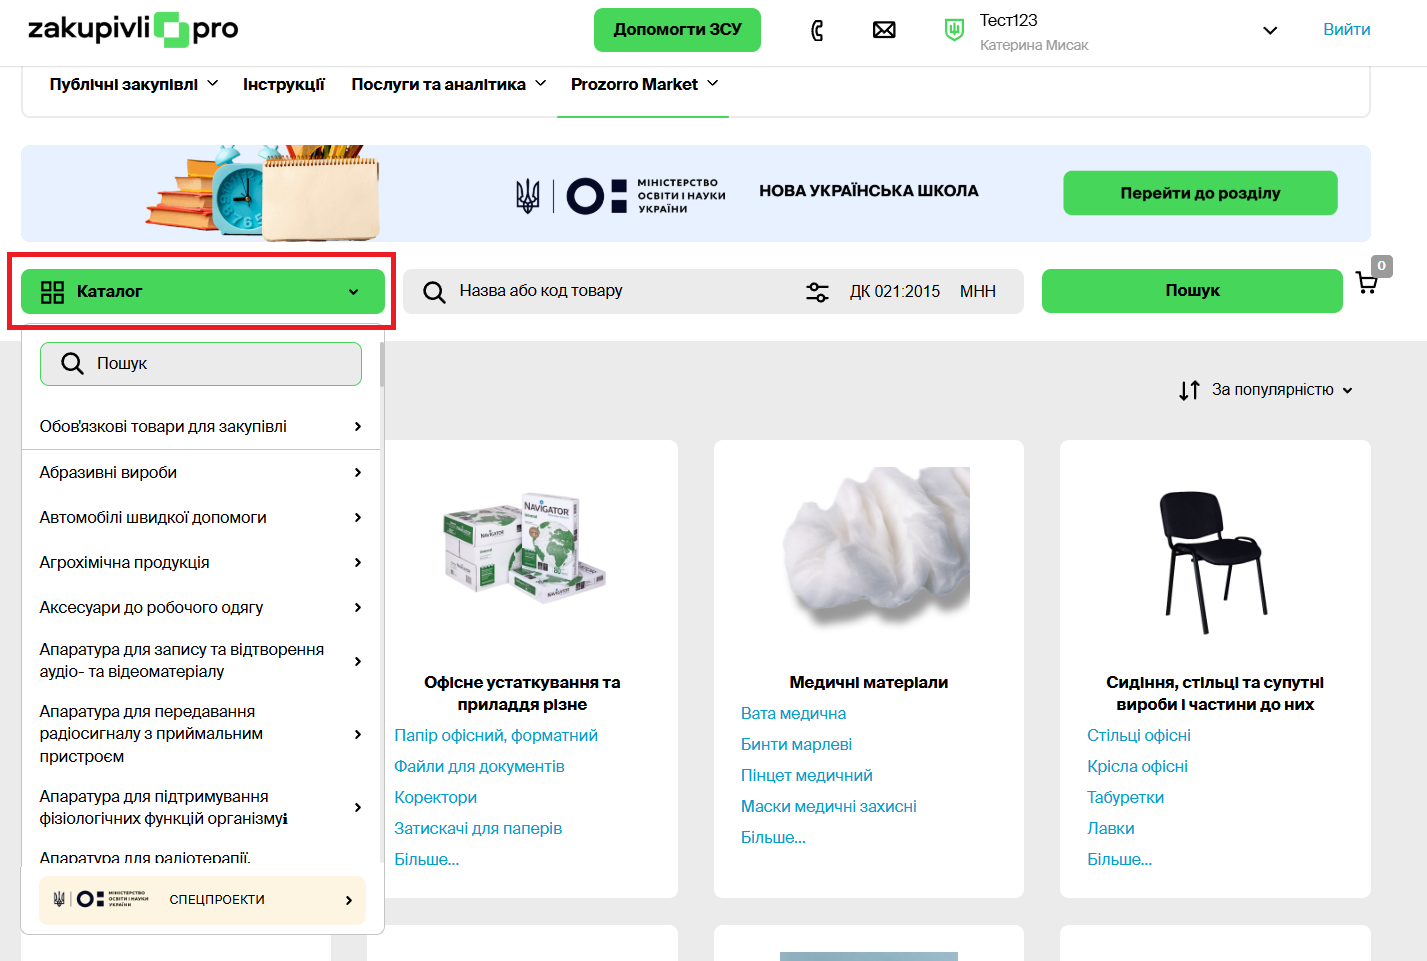
Task: Open the Інструкції menu item
Action: click(x=283, y=84)
